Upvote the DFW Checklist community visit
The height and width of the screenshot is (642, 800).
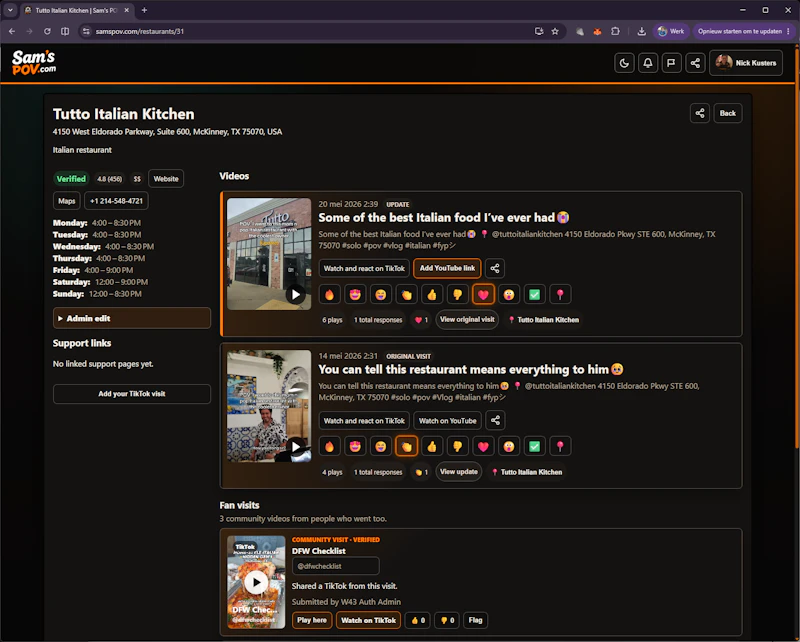[x=418, y=621]
